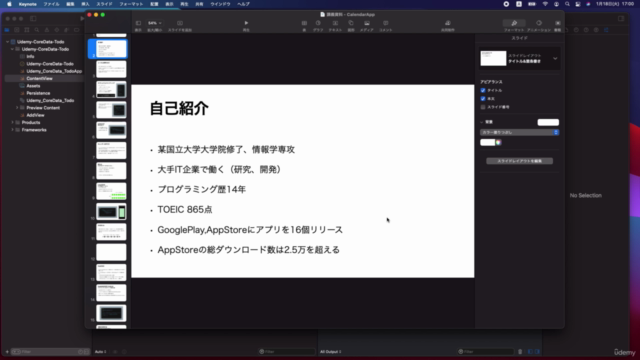This screenshot has width=640, height=360.
Task: Insert a table via the toolbar
Action: pos(304,23)
